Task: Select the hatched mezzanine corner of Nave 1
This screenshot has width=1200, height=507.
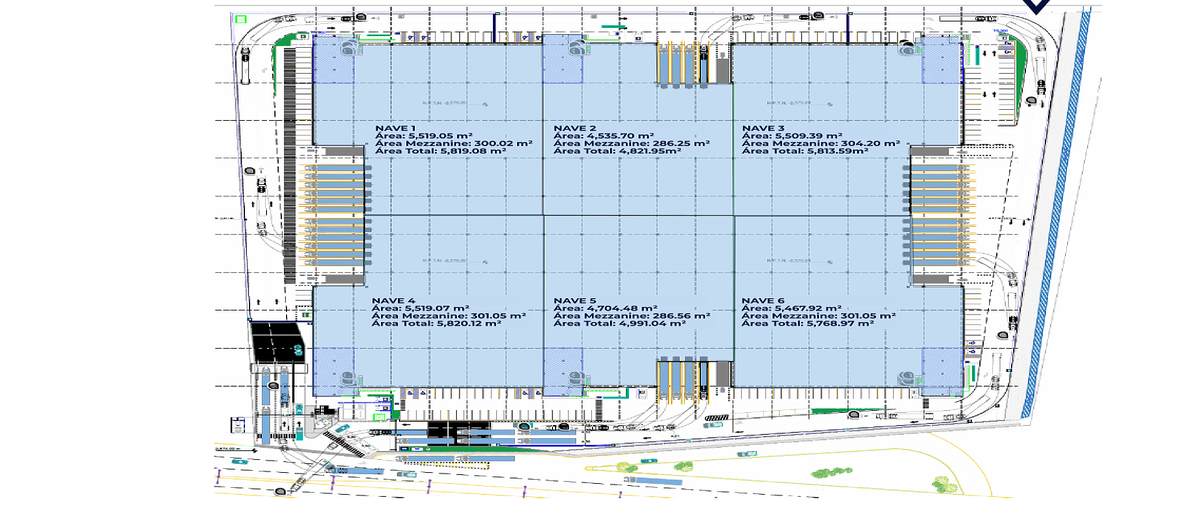Action: click(333, 59)
